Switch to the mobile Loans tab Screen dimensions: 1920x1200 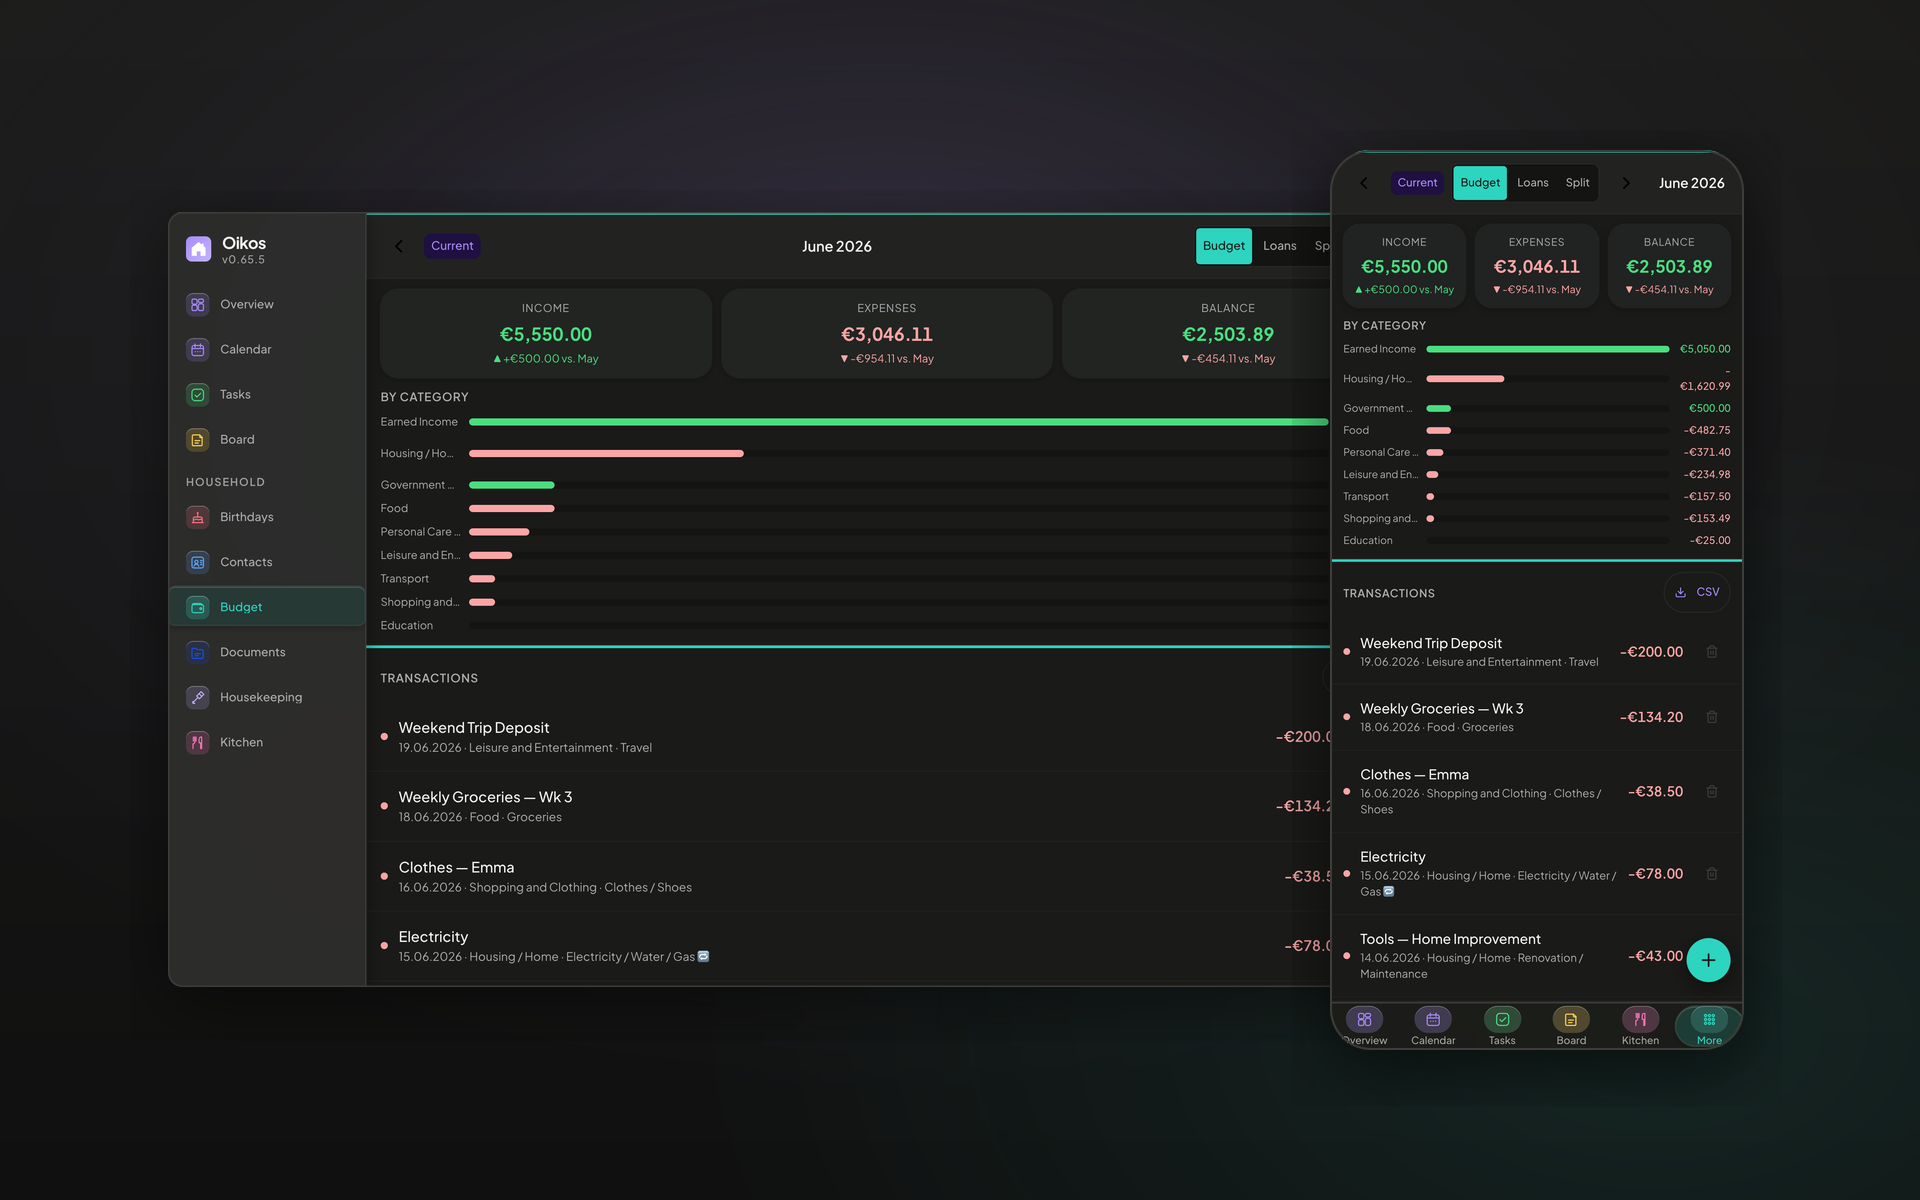(x=1532, y=183)
